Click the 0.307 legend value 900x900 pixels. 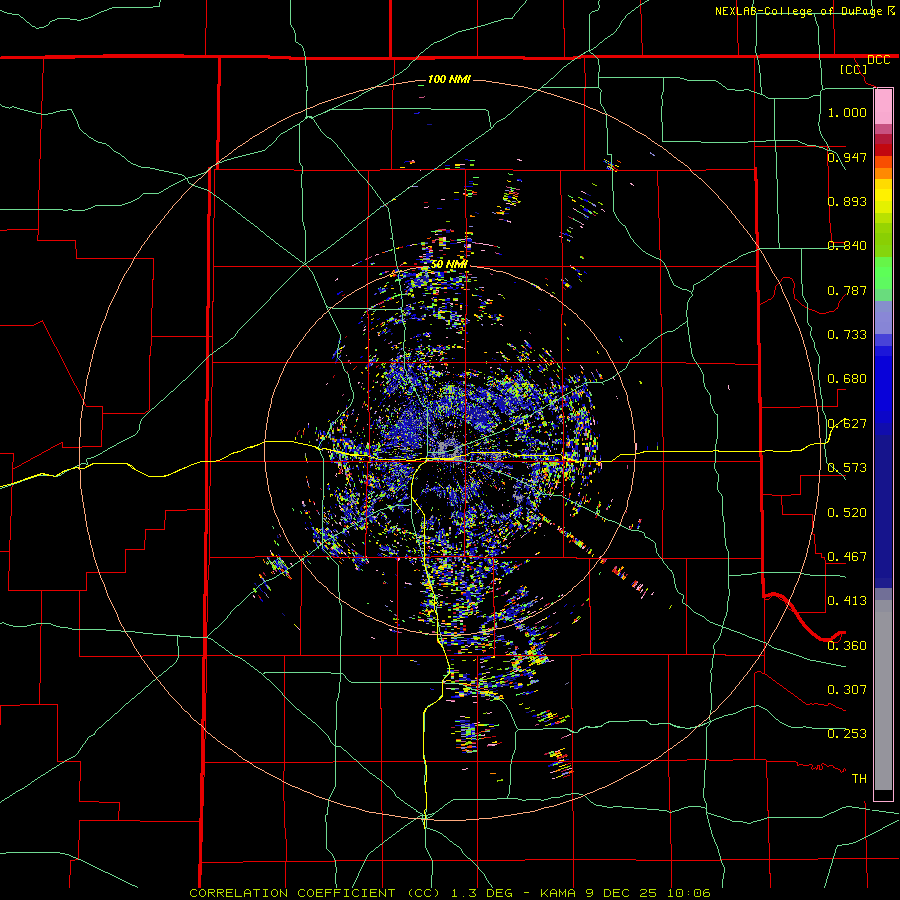click(847, 689)
